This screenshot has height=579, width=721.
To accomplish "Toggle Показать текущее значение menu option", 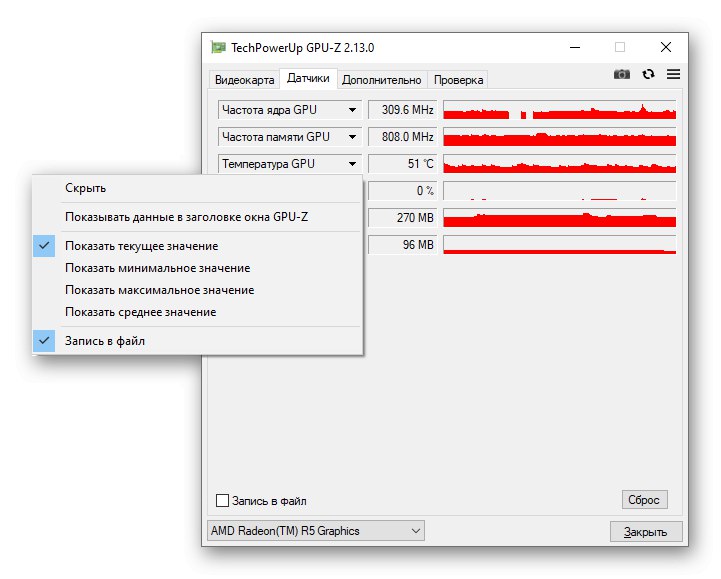I will pyautogui.click(x=198, y=246).
